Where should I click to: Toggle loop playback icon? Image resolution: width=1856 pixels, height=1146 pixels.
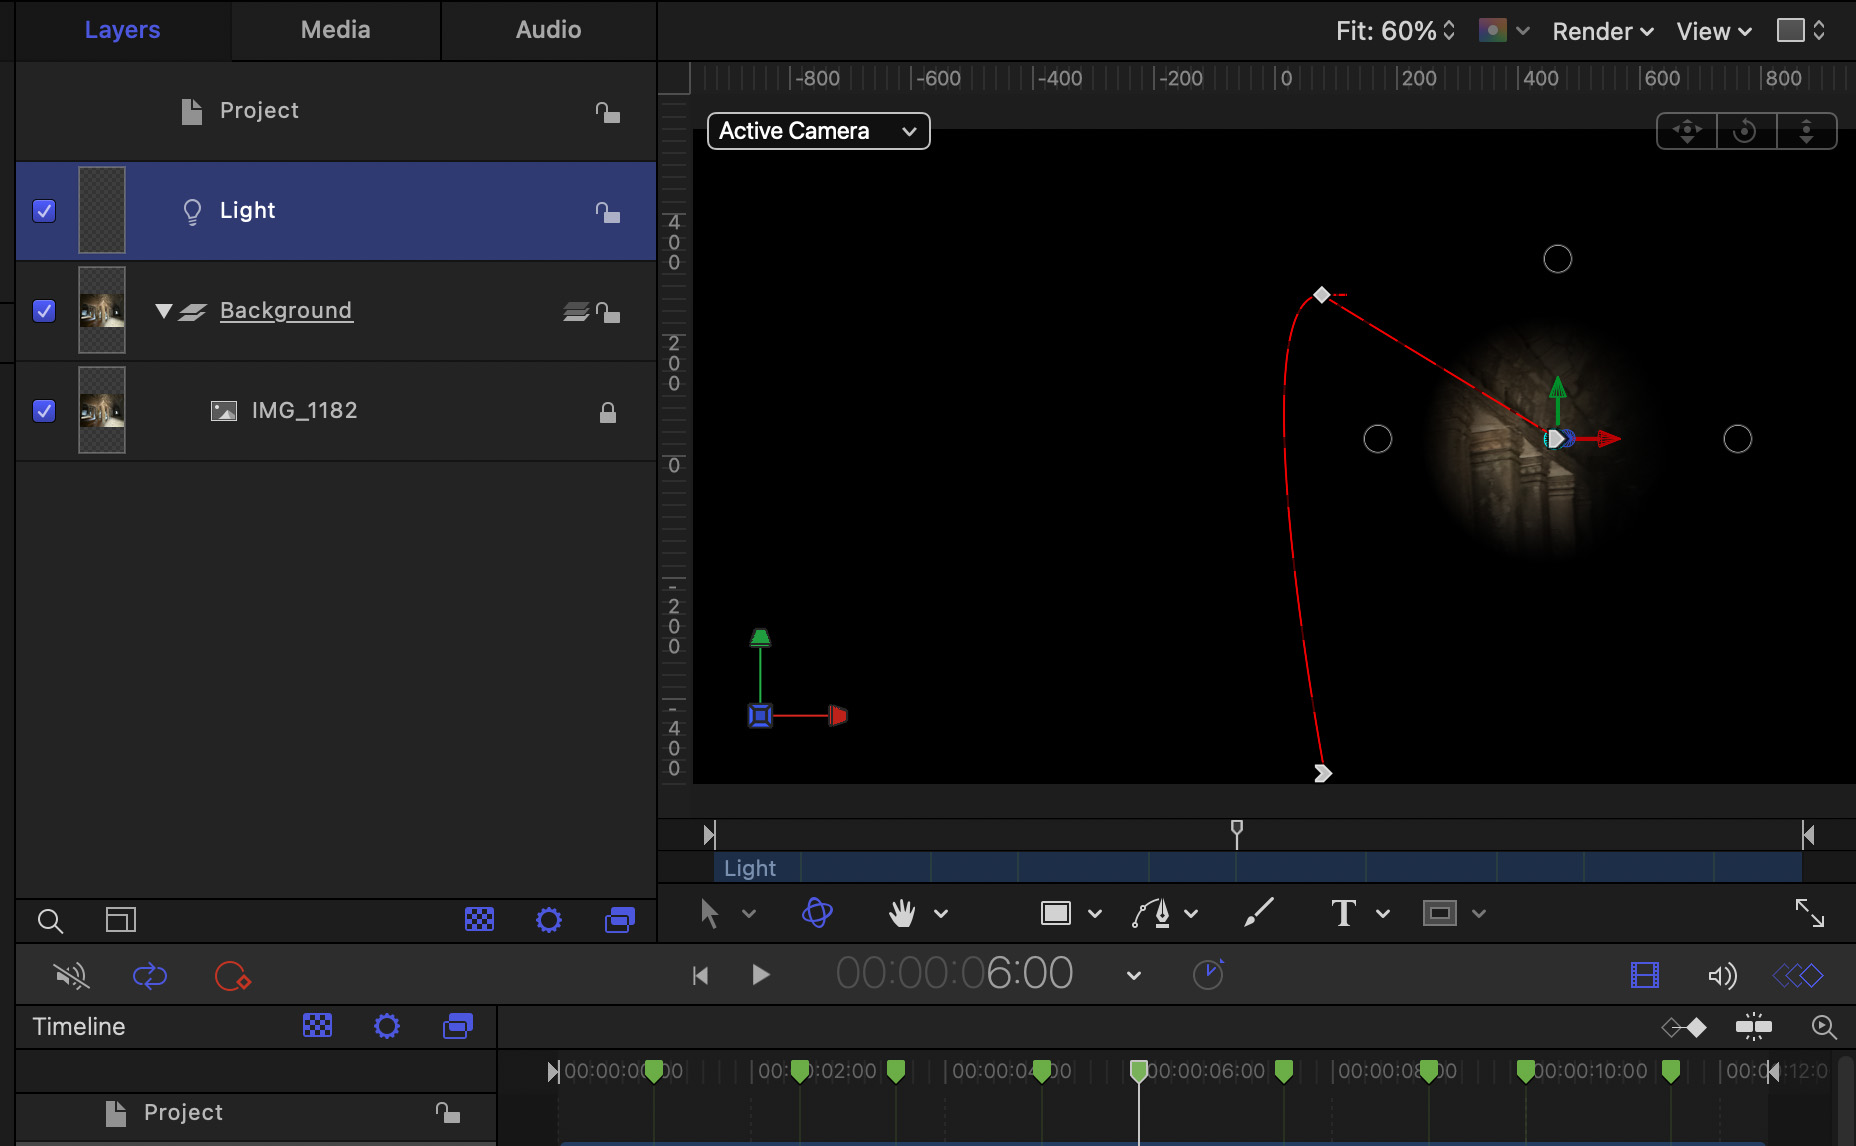(150, 976)
